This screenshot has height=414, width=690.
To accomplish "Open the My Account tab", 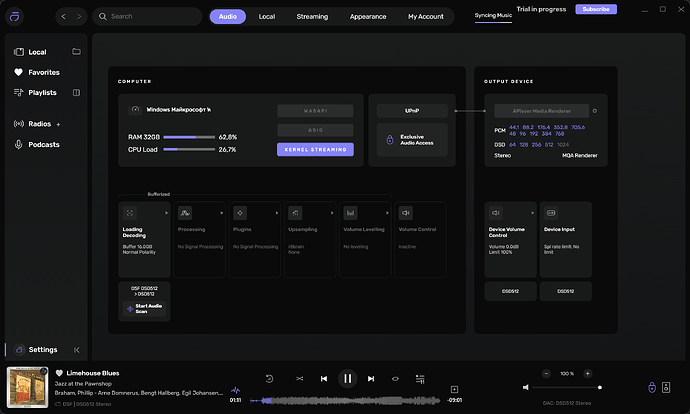I will [426, 17].
